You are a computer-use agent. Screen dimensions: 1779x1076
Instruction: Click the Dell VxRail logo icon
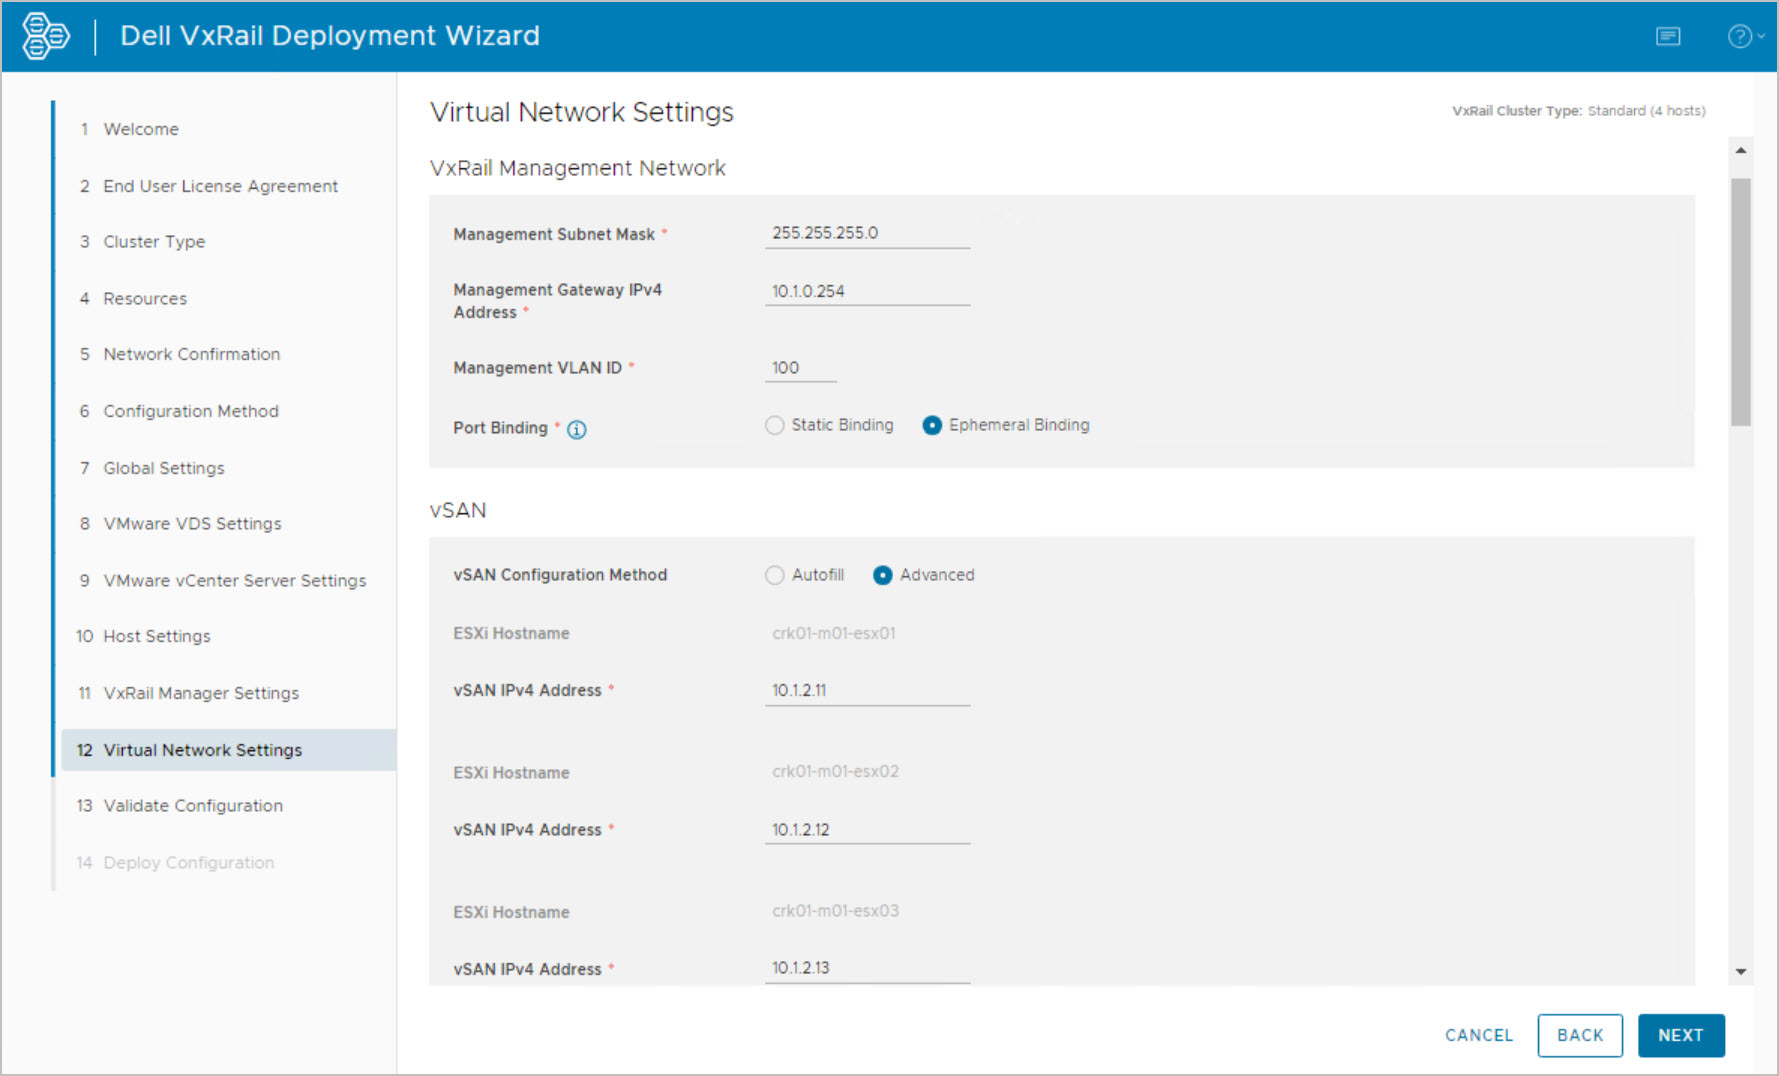click(46, 36)
